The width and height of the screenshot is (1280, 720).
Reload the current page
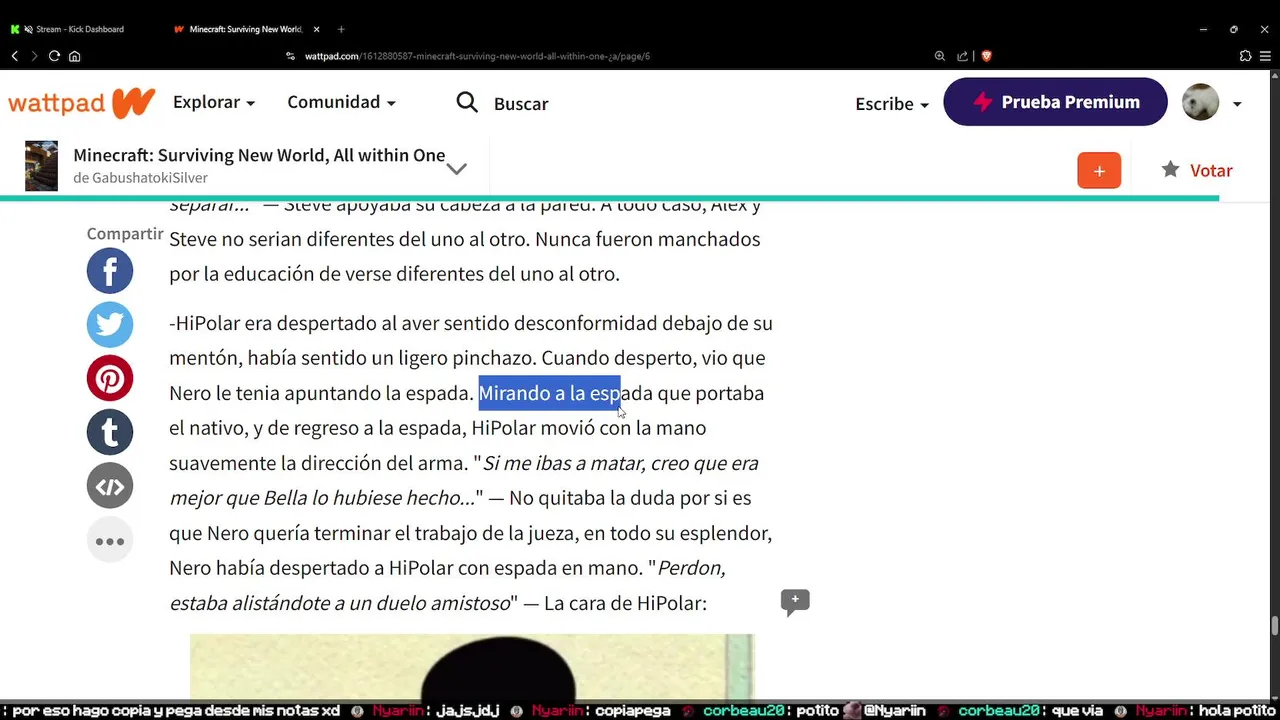54,56
